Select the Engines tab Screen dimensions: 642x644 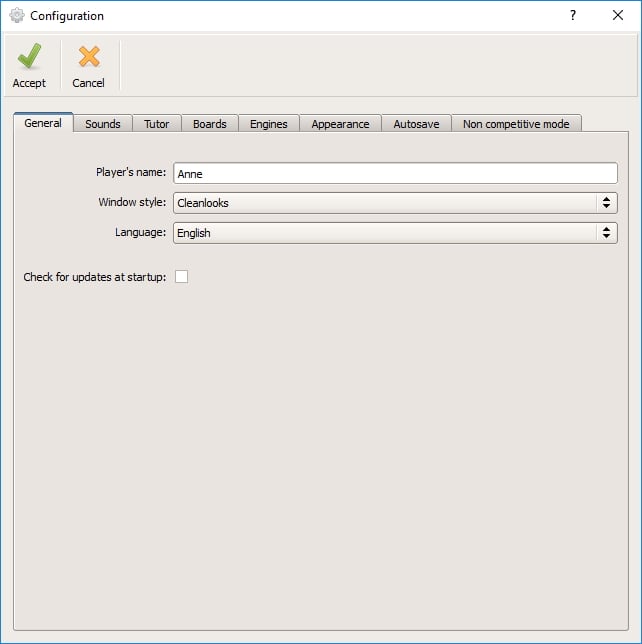[268, 124]
